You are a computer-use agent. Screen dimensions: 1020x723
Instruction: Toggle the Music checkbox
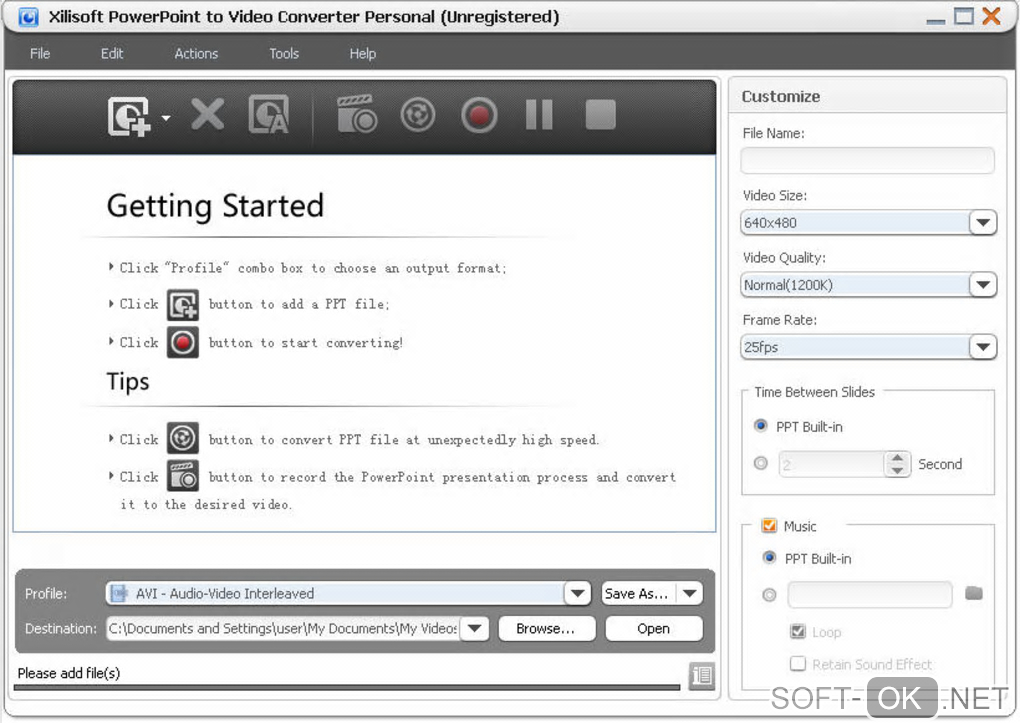coord(769,525)
